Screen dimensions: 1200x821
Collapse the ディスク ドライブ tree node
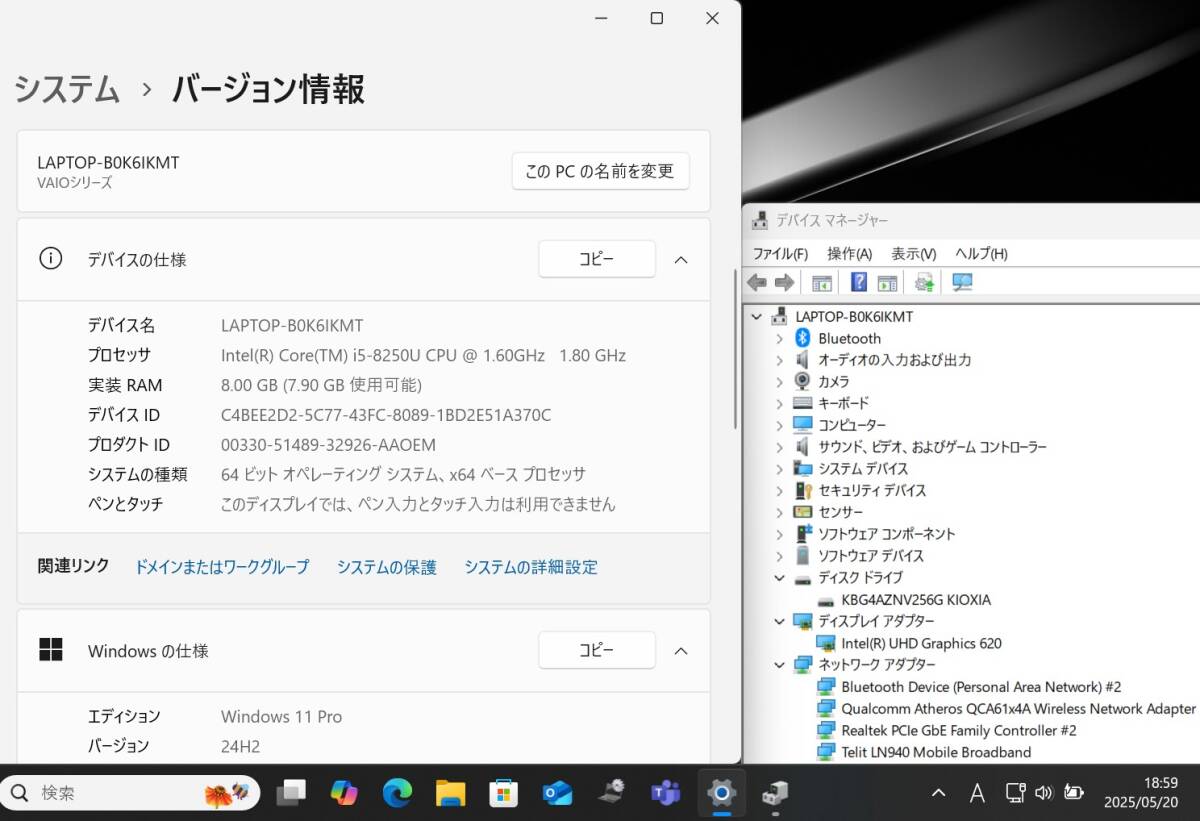point(780,578)
